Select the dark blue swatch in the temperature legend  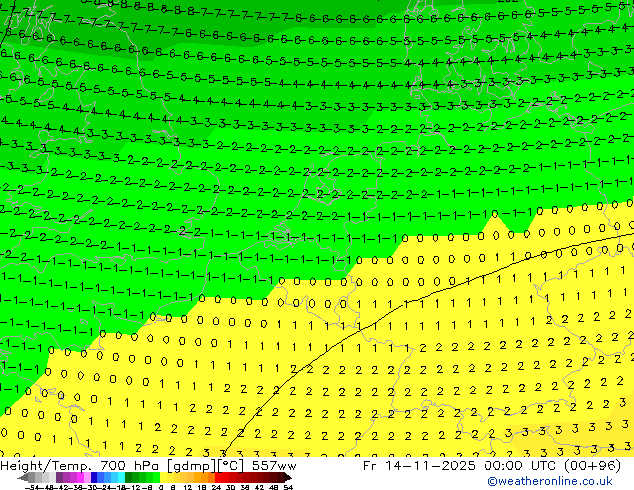(94, 477)
